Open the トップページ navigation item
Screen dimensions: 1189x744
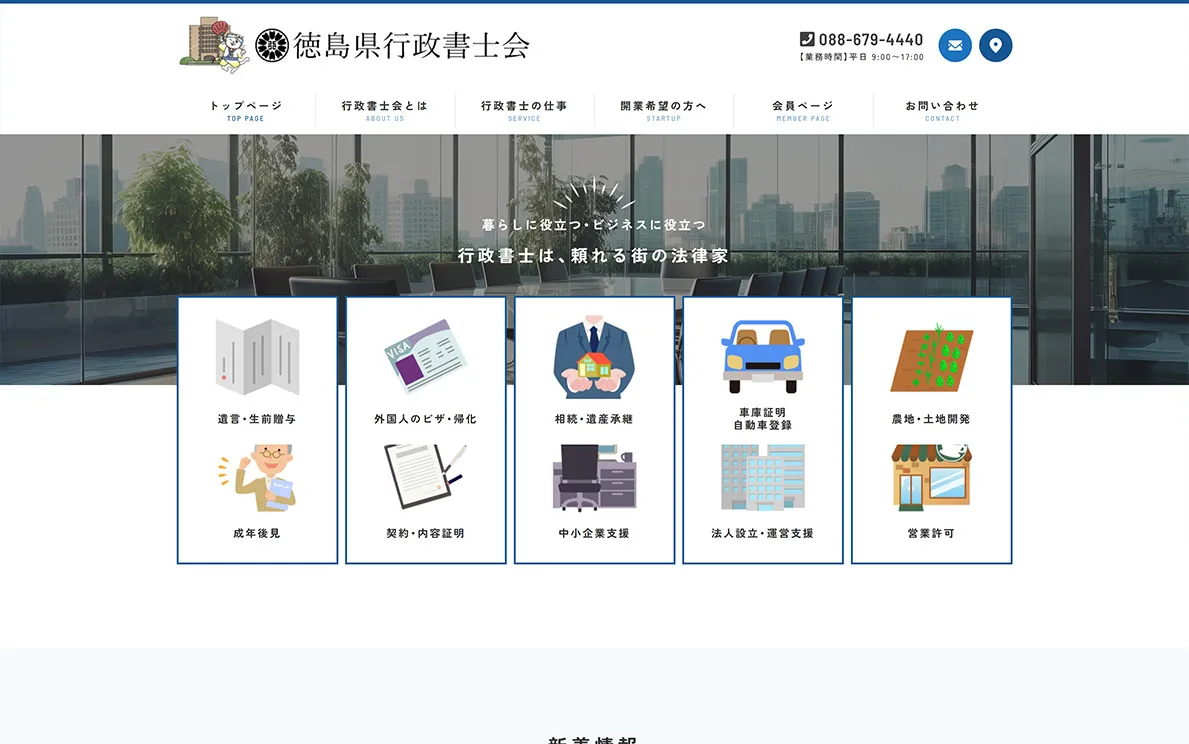[246, 110]
